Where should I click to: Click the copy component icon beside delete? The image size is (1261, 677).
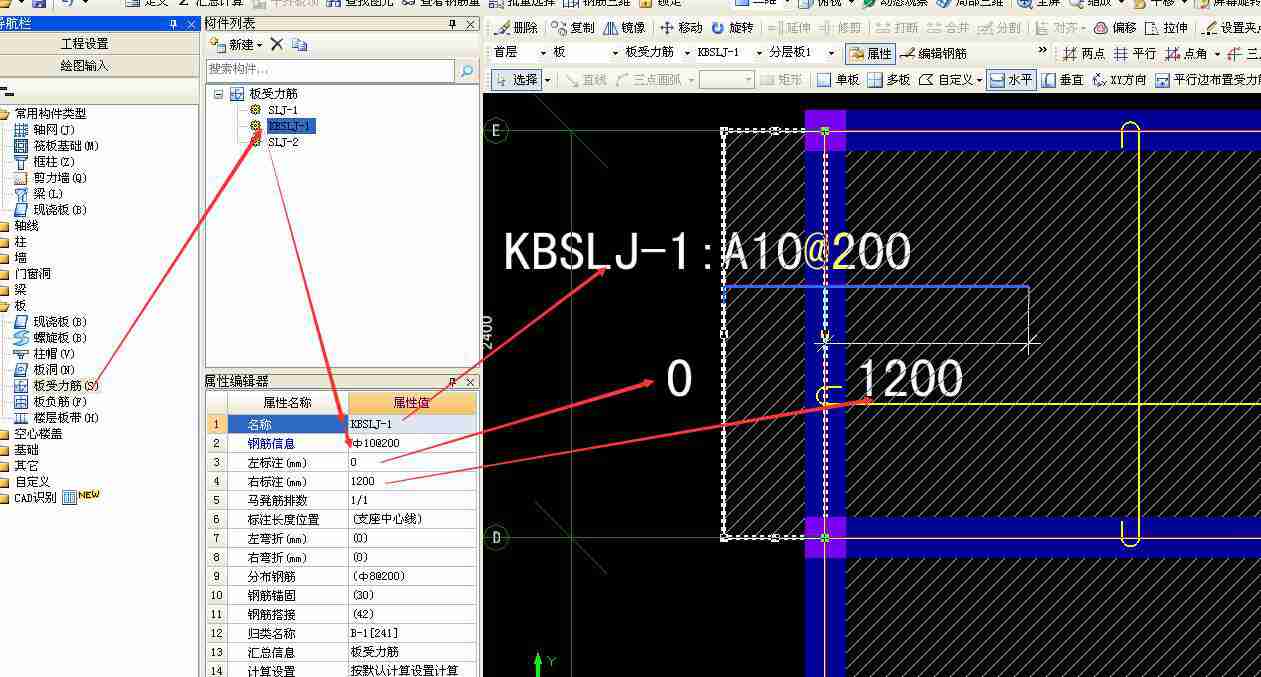coord(299,44)
